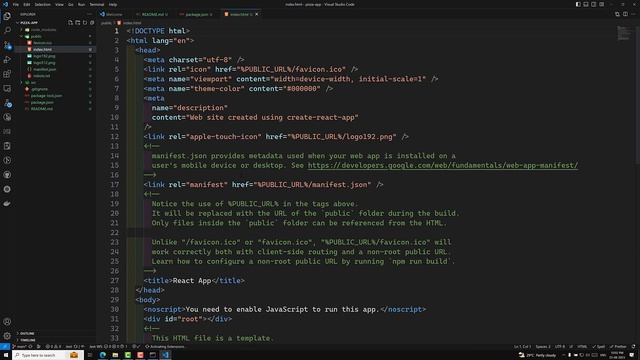This screenshot has width=640, height=360.
Task: Expand the node_modules folder
Action: click(x=55, y=30)
